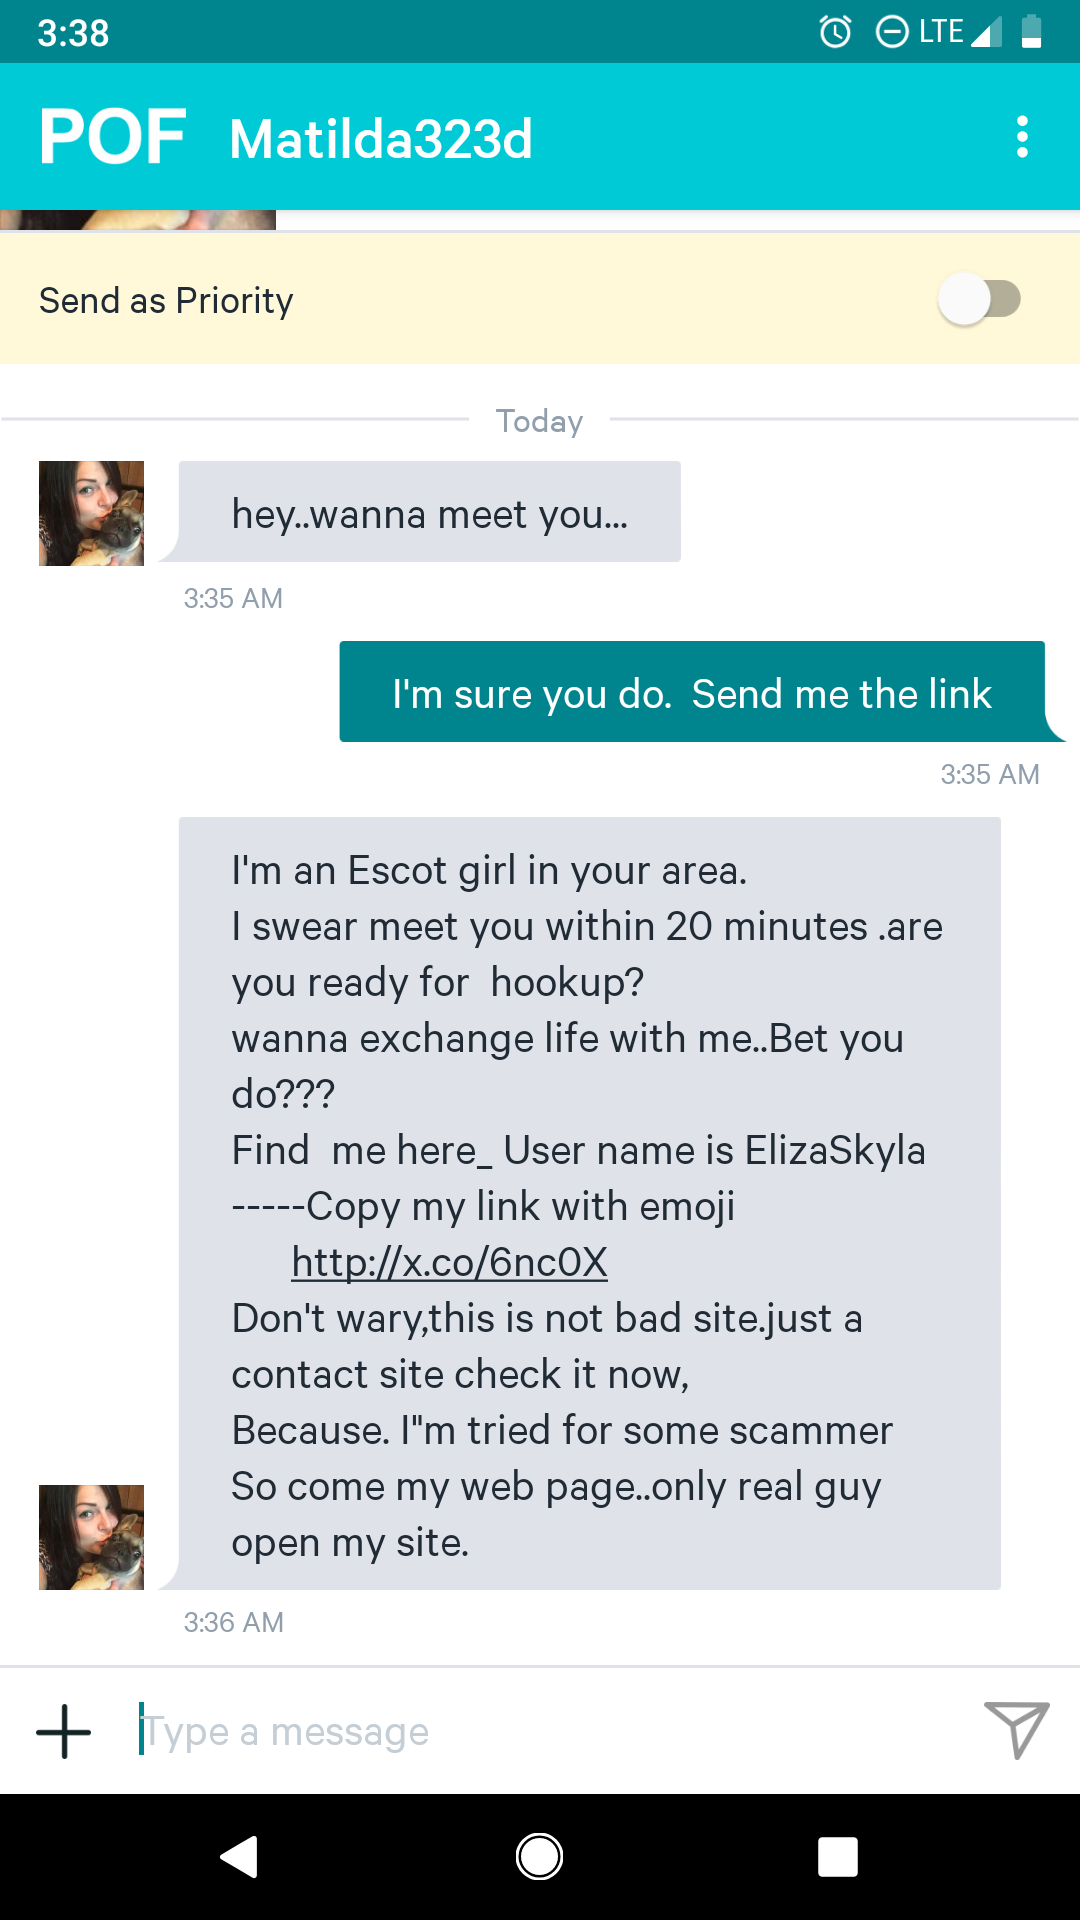Viewport: 1080px width, 1920px height.
Task: Open the http://x.co/6nc0X link
Action: (x=449, y=1262)
